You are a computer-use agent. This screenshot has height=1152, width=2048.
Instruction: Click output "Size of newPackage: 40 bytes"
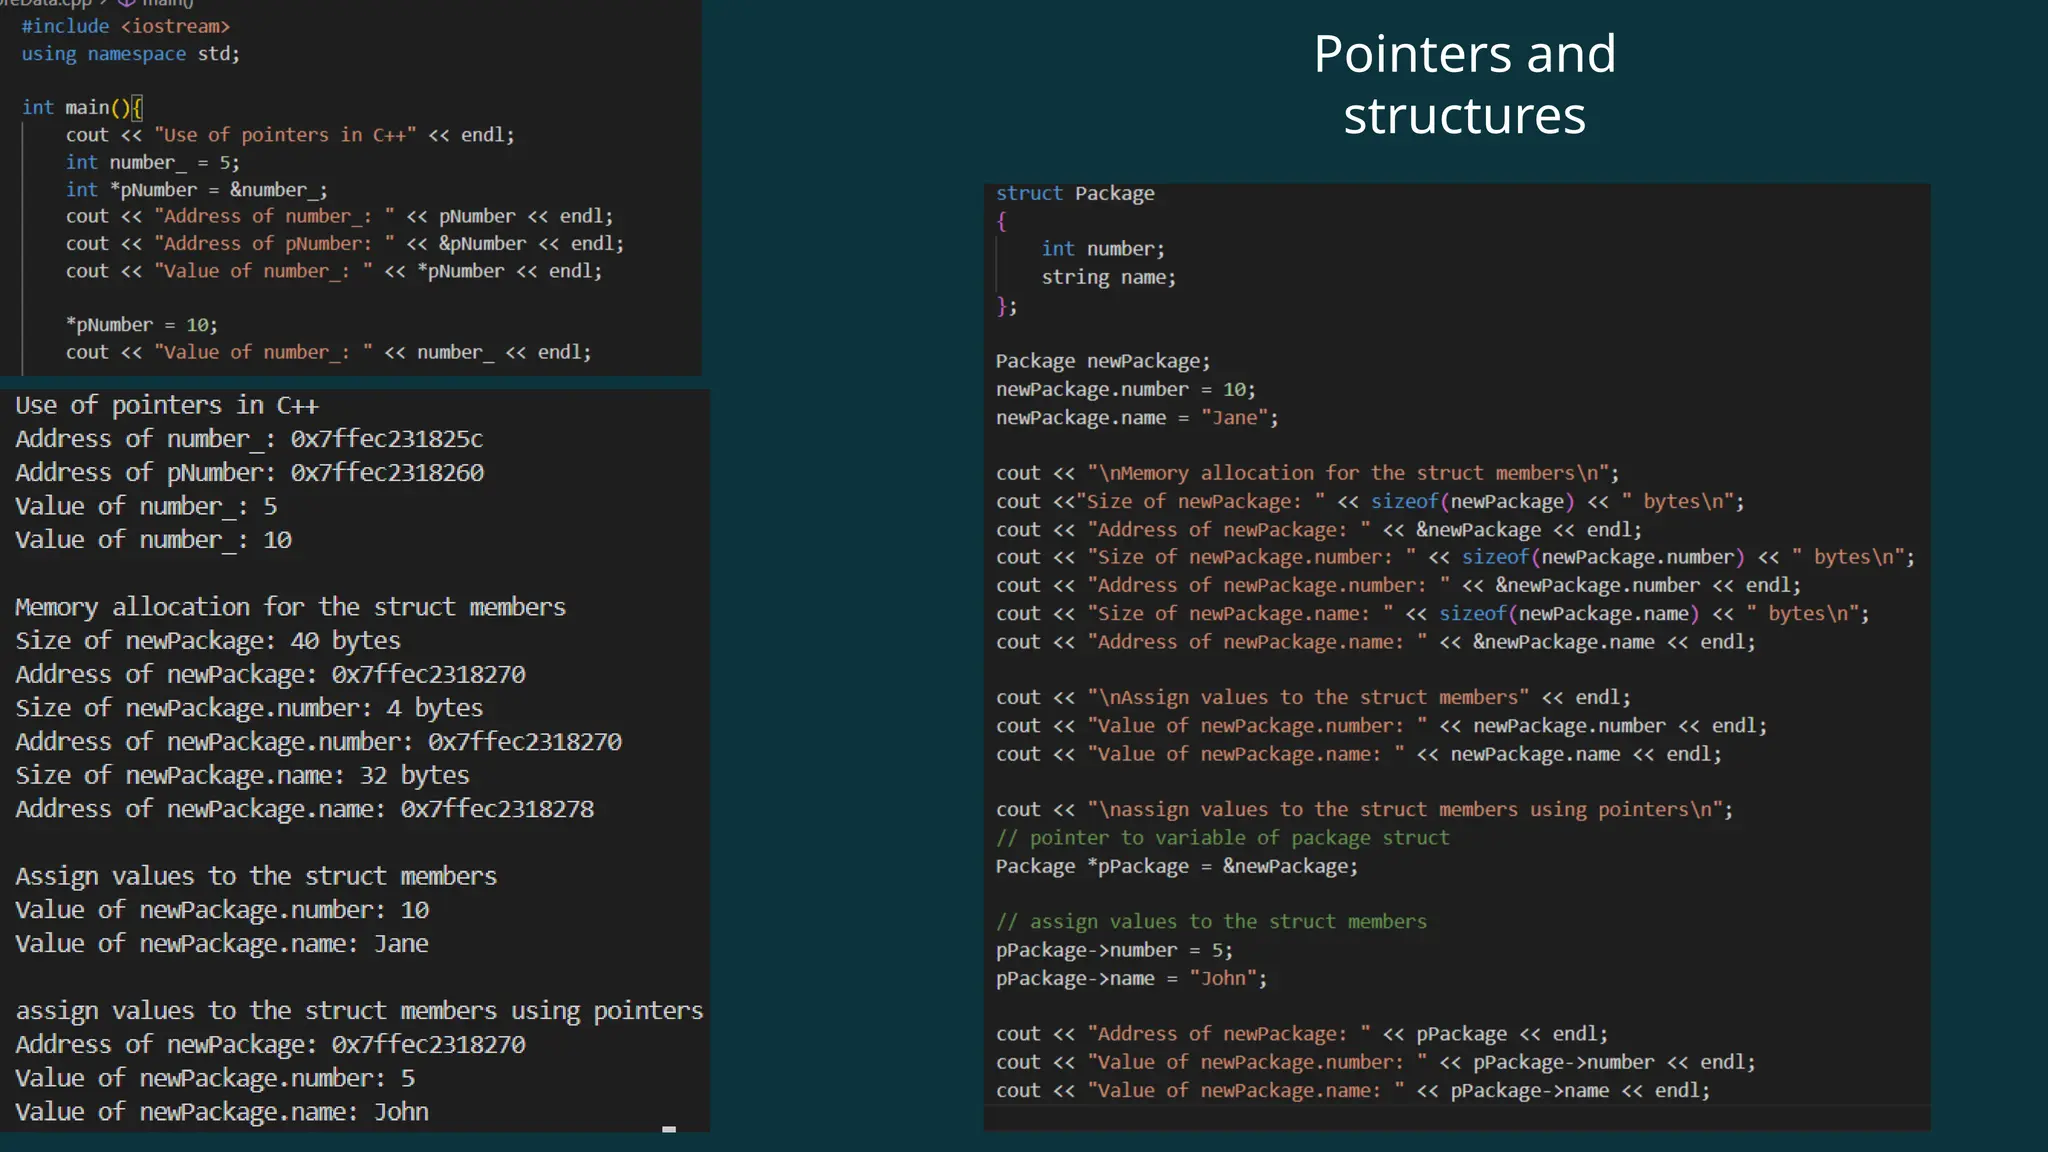click(x=208, y=641)
